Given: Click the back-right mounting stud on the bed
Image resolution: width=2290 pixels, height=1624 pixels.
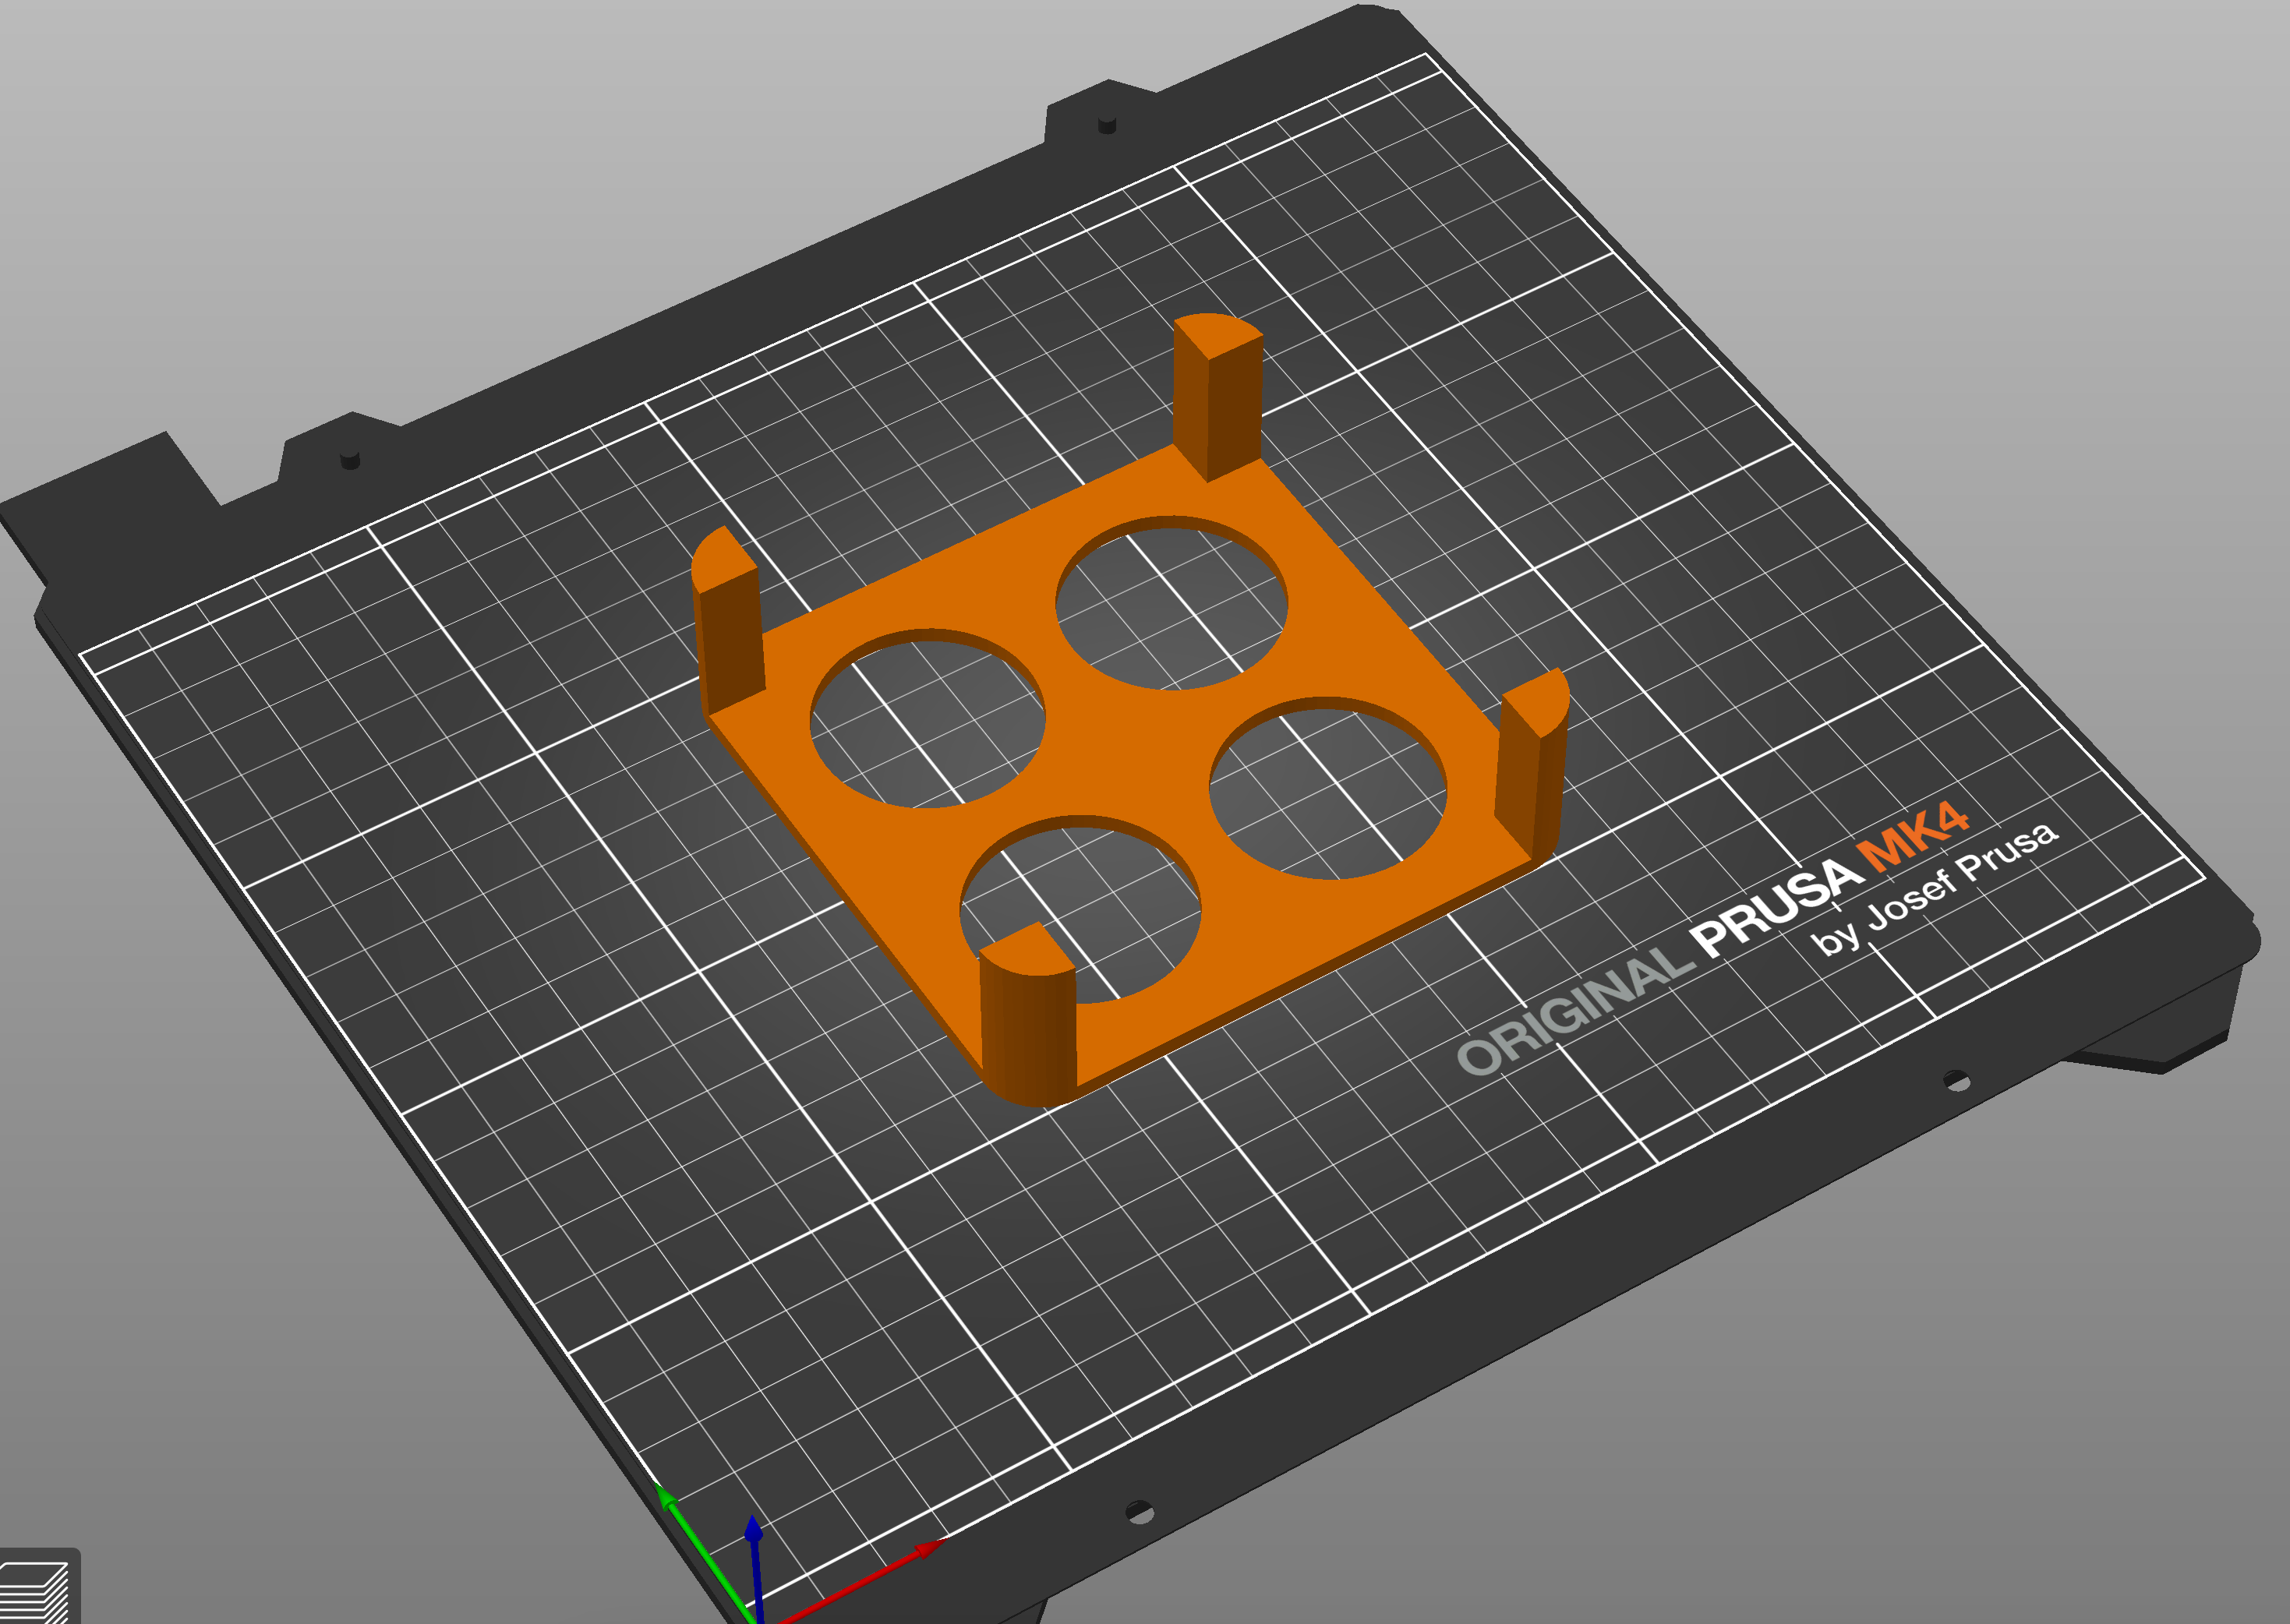Looking at the screenshot, I should click(x=1107, y=123).
